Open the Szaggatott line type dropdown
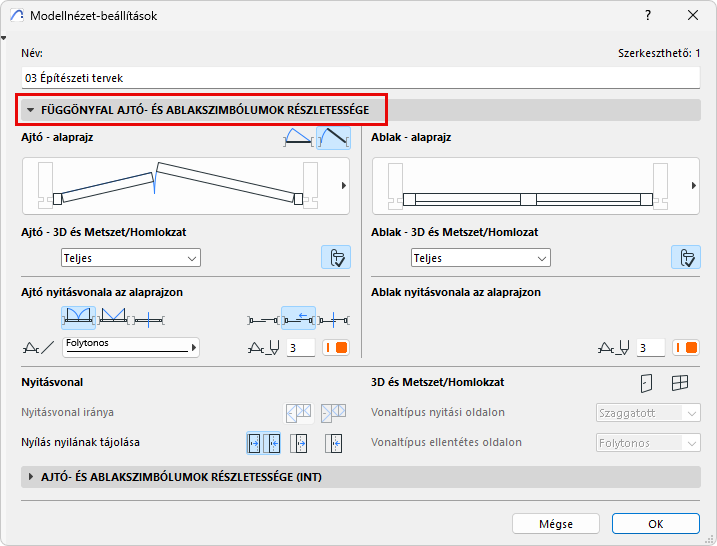The height and width of the screenshot is (546, 717). [648, 413]
